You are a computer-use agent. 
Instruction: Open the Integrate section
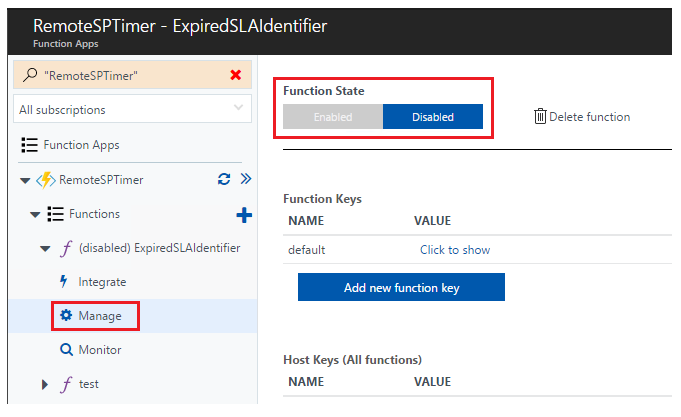click(102, 282)
